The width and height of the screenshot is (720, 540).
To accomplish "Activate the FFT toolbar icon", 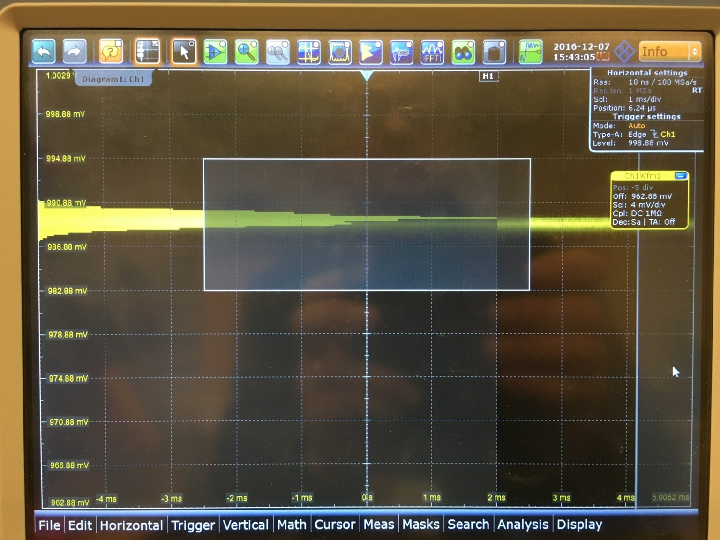I will (432, 51).
